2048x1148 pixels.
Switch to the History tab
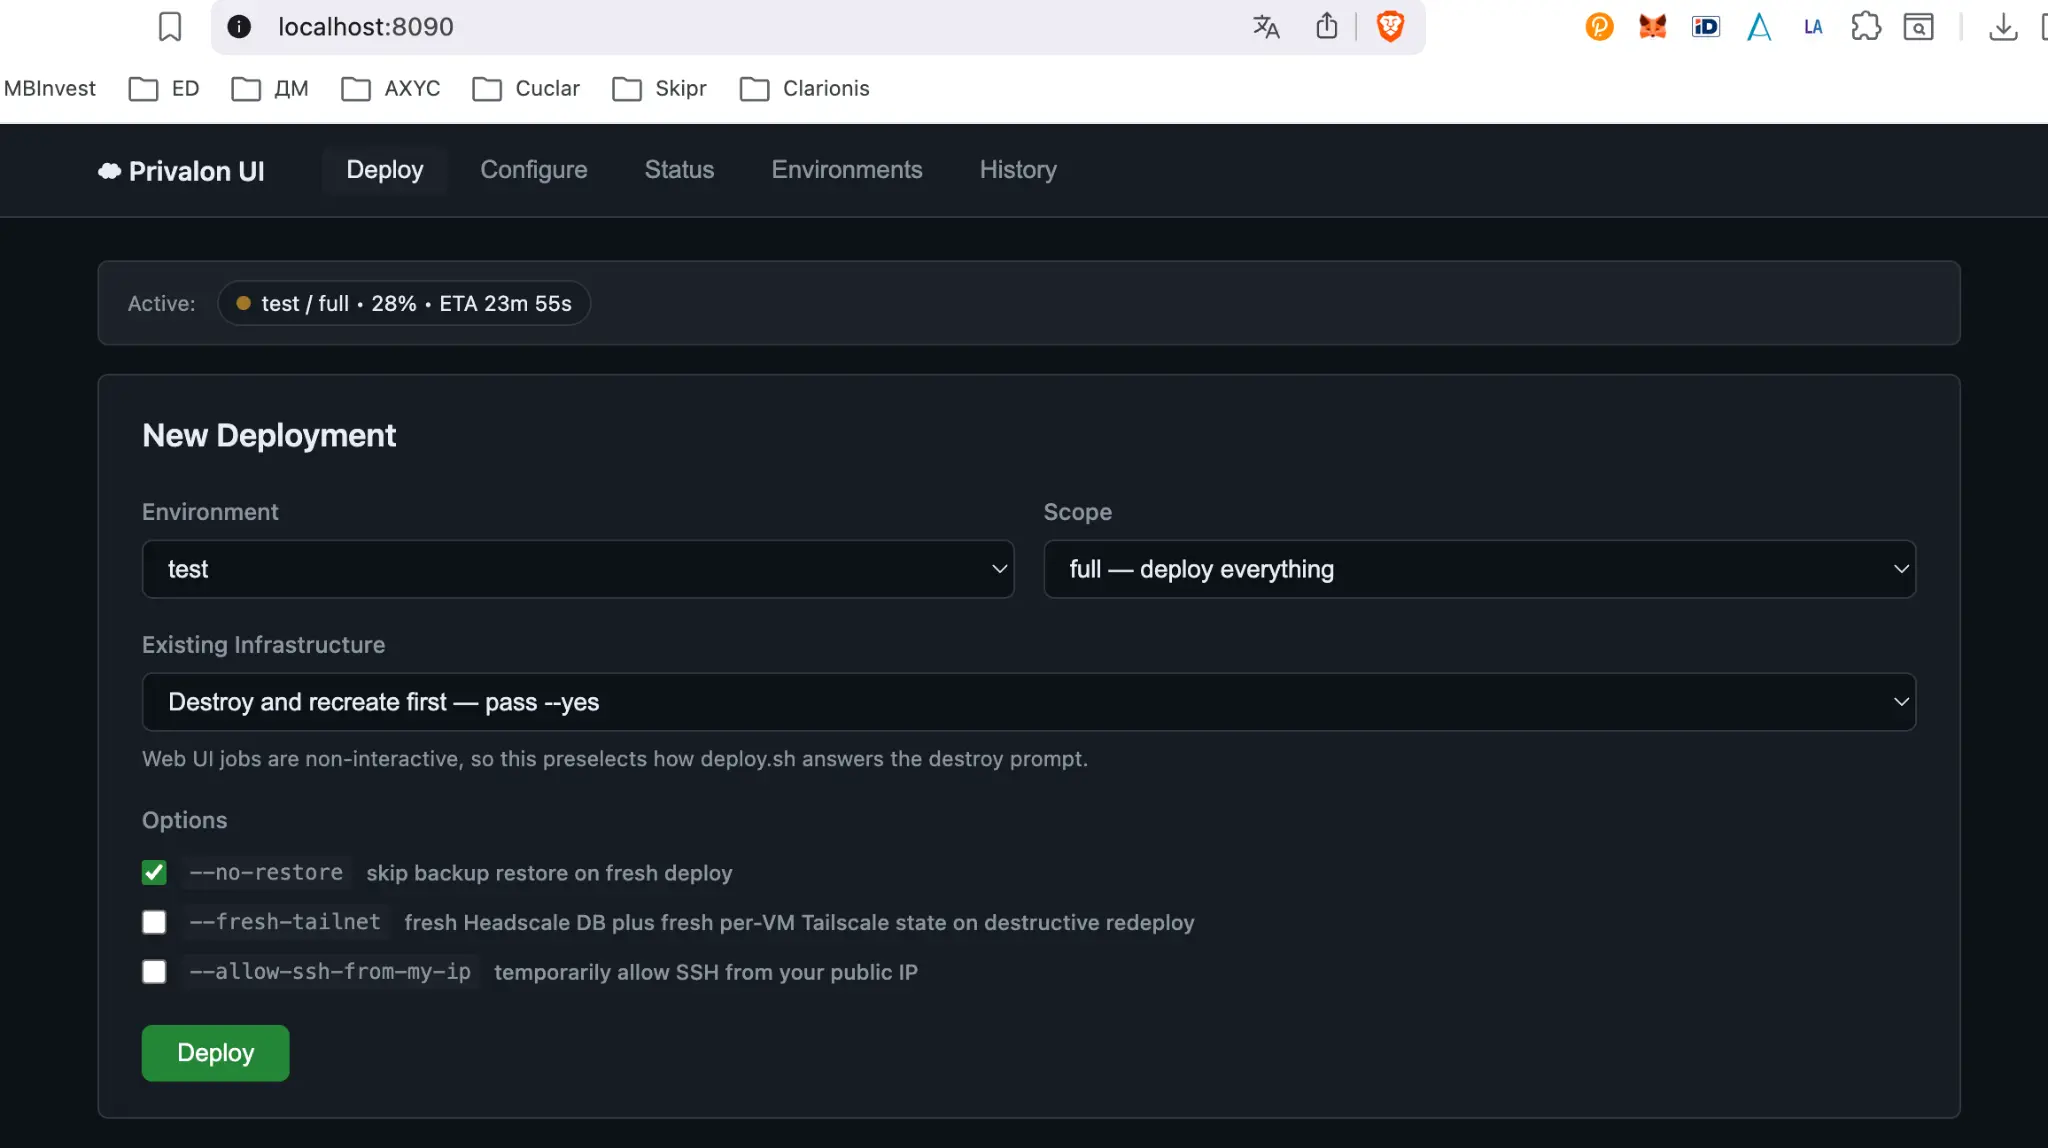click(1017, 170)
